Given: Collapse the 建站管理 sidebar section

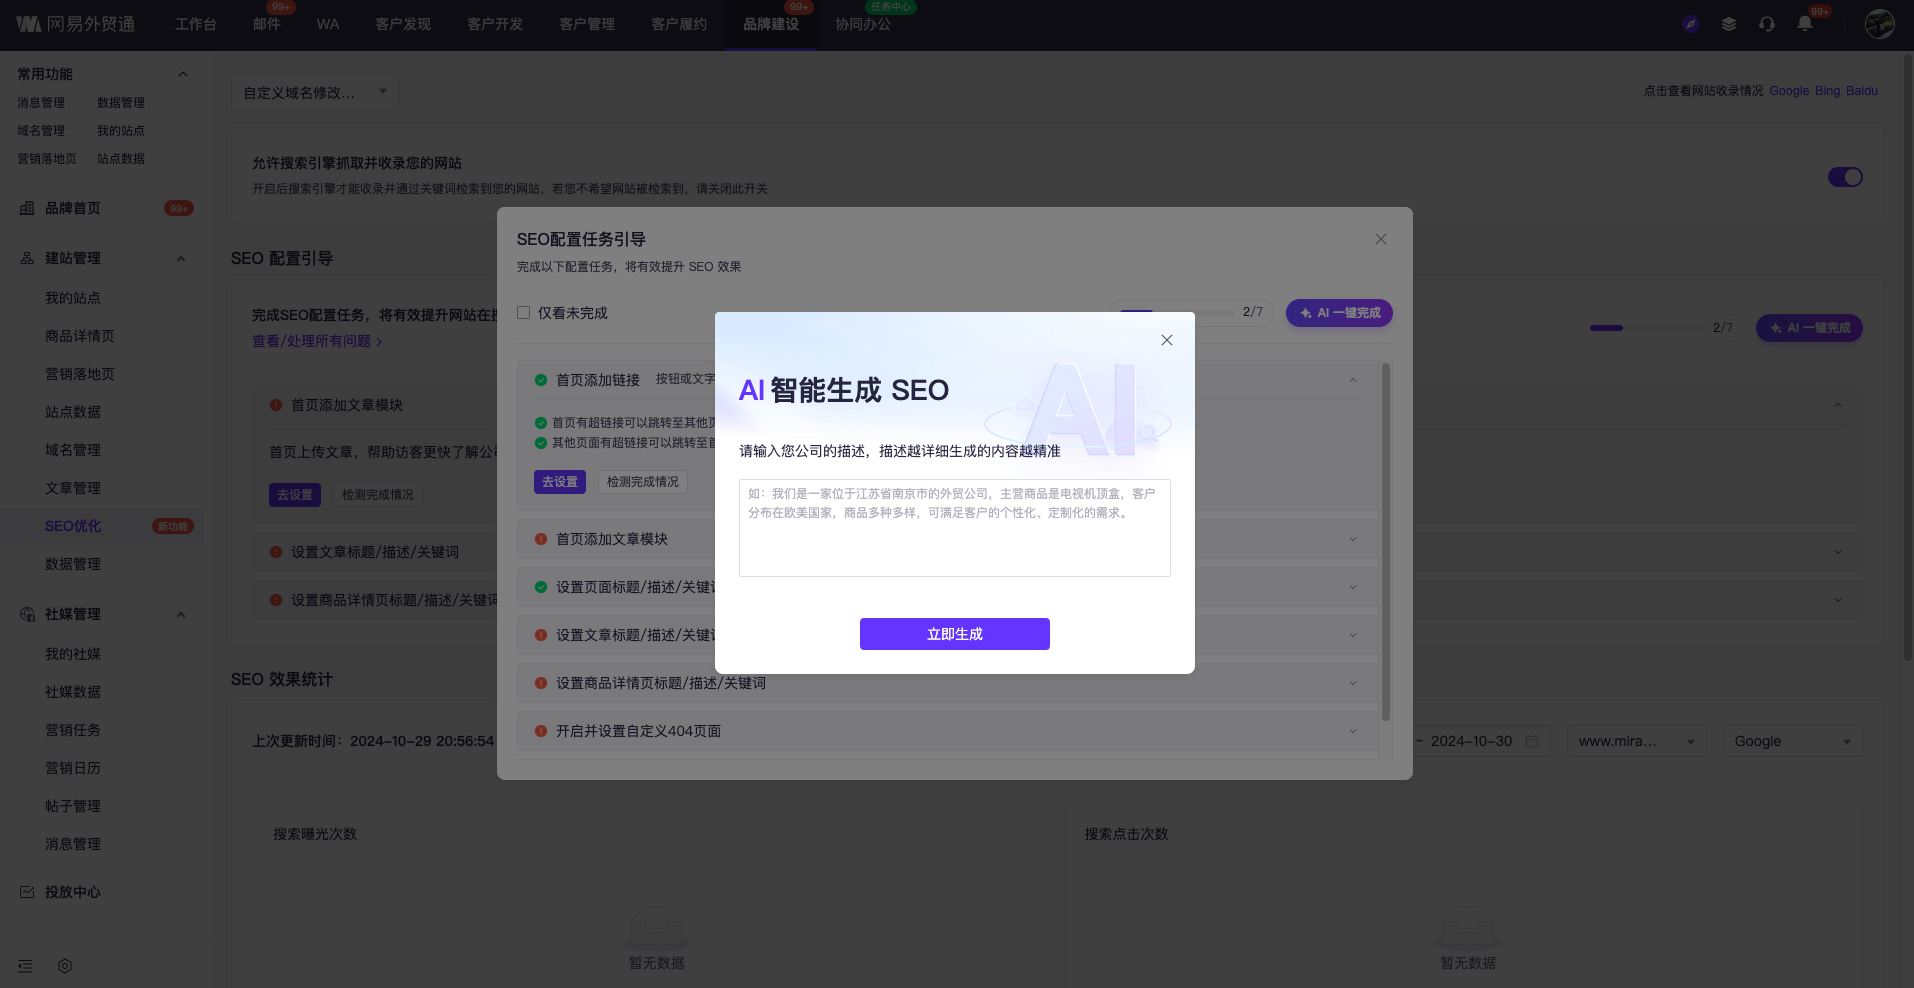Looking at the screenshot, I should pos(181,258).
